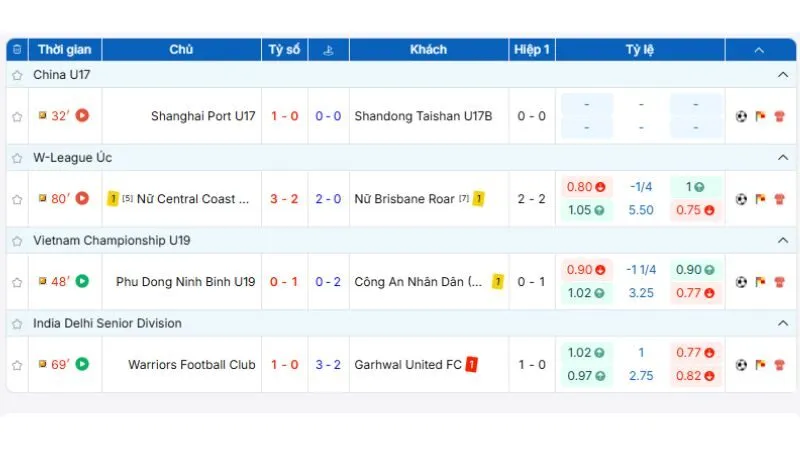800x450 pixels.
Task: Click the 1 - 0 score for Shanghai Port U17
Action: coord(284,116)
